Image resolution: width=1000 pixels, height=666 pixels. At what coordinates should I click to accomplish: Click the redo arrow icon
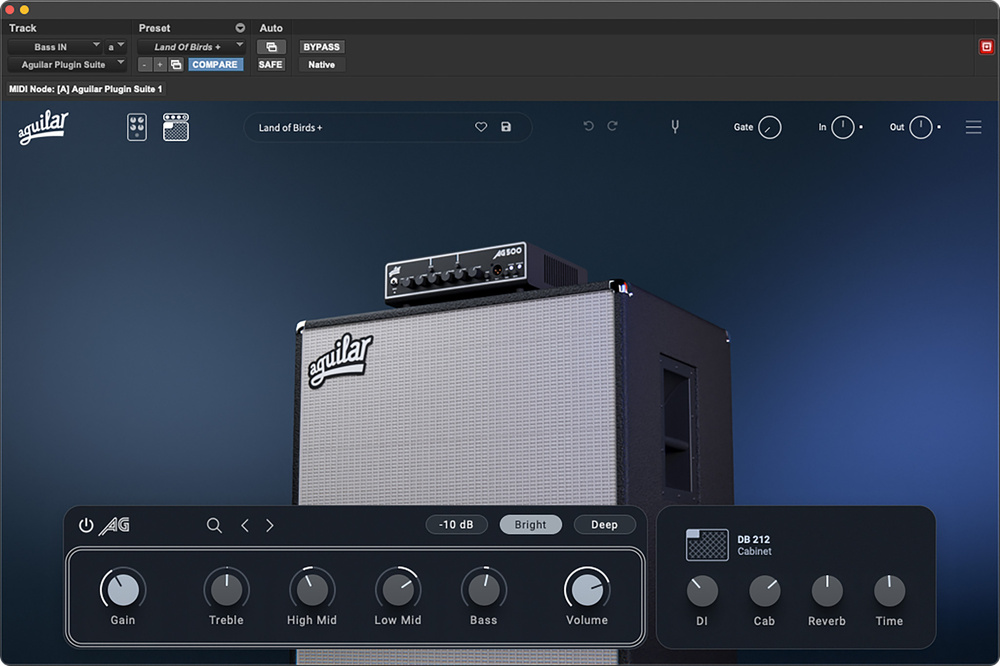(x=613, y=126)
